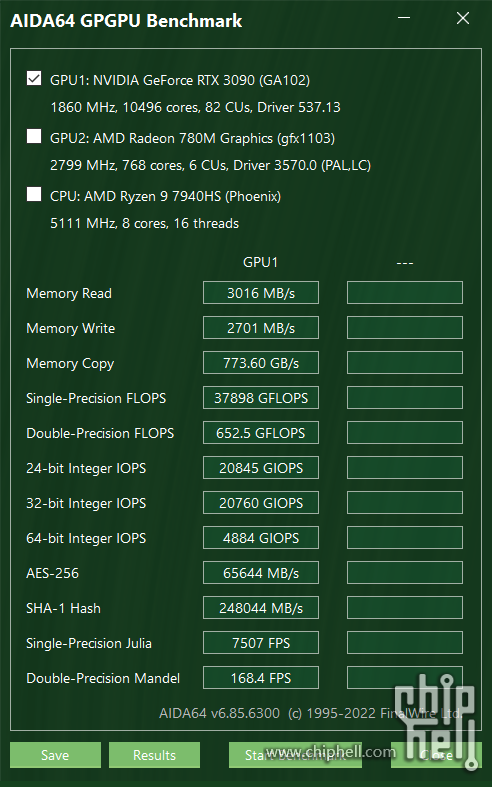The height and width of the screenshot is (787, 492).
Task: Click the Memory Copy result 773.60 GB/s
Action: click(x=261, y=363)
